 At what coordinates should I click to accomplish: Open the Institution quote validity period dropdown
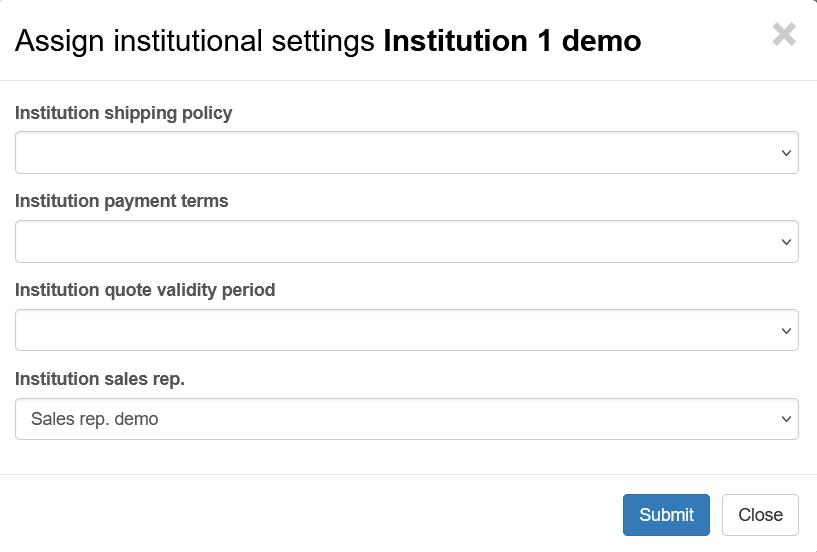406,330
